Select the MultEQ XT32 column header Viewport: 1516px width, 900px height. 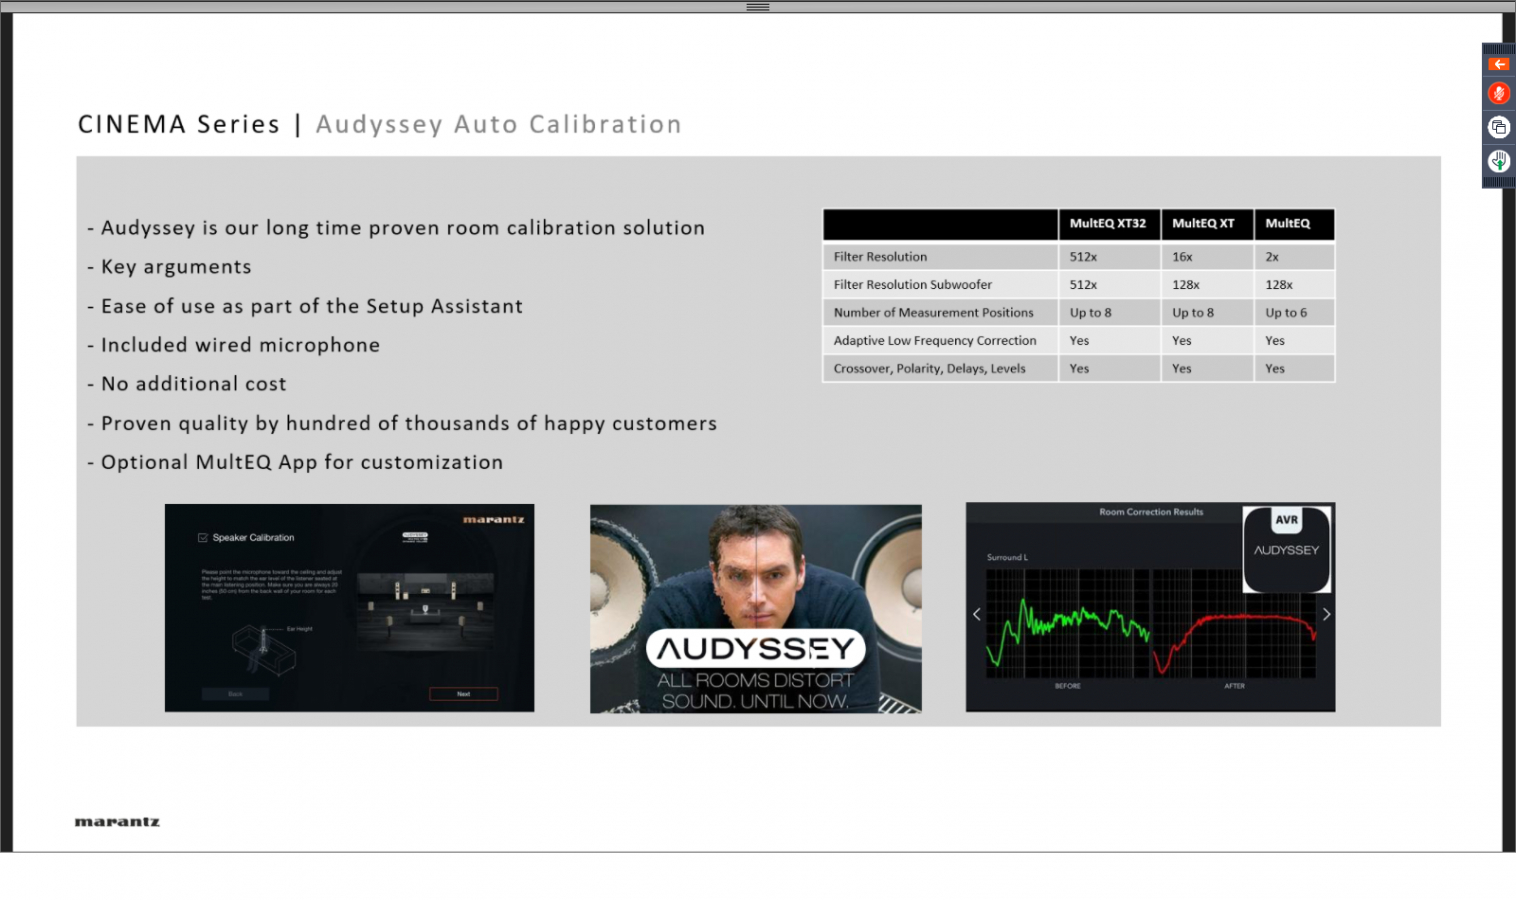pyautogui.click(x=1107, y=224)
